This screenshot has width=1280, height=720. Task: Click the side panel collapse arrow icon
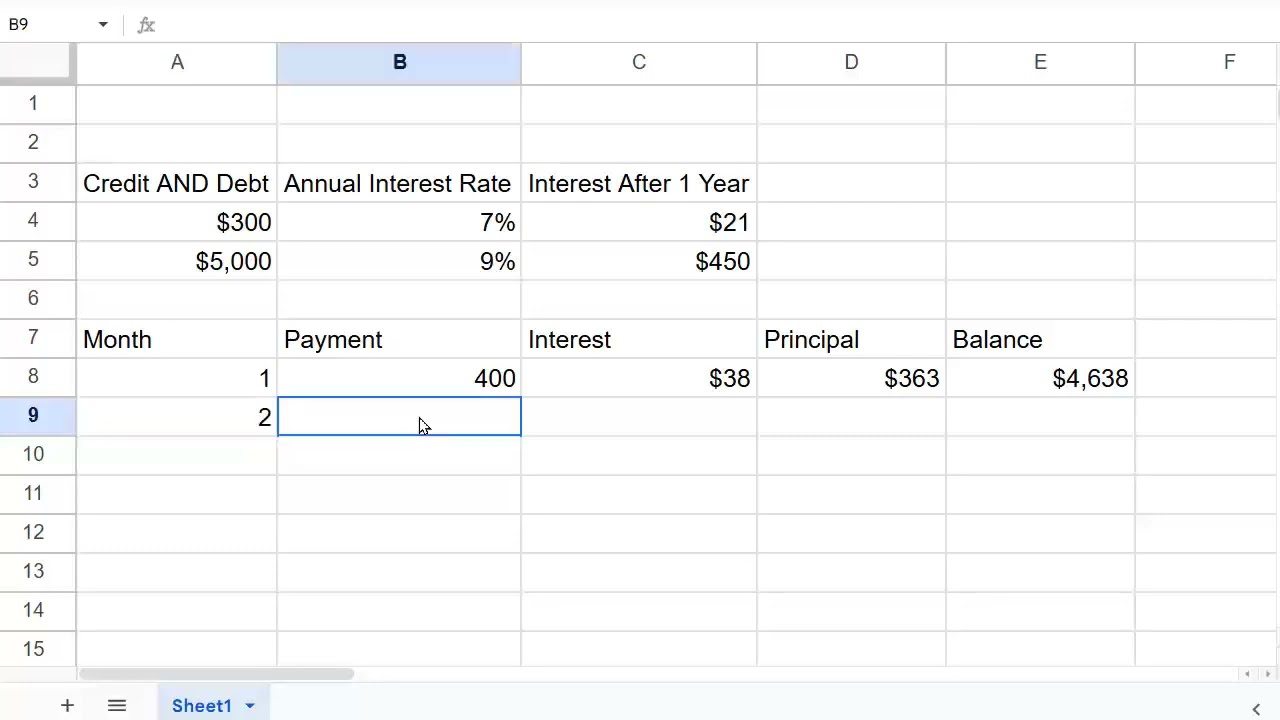pos(1256,708)
